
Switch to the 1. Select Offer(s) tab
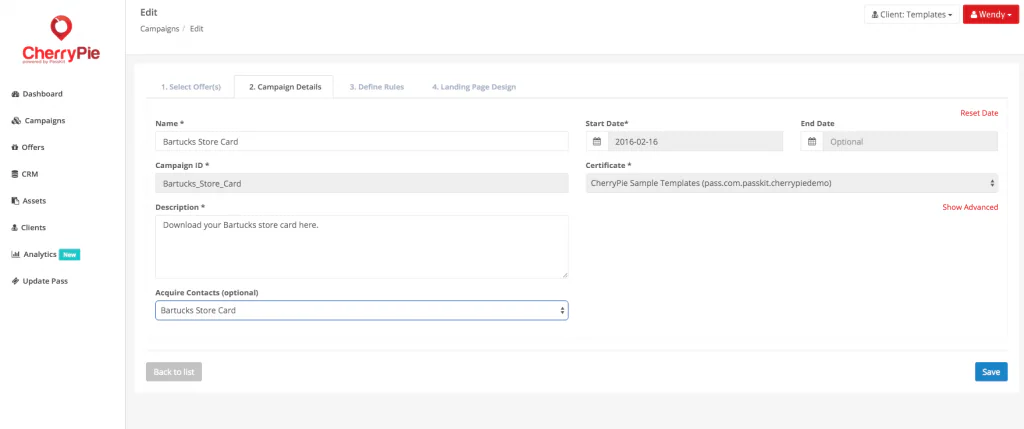[x=191, y=87]
